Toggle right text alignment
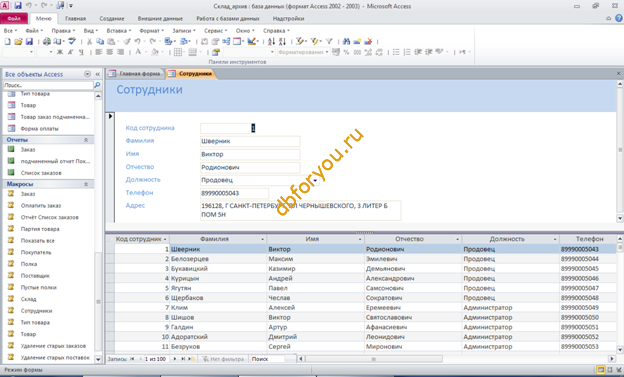Image resolution: width=624 pixels, height=377 pixels. pos(120,52)
